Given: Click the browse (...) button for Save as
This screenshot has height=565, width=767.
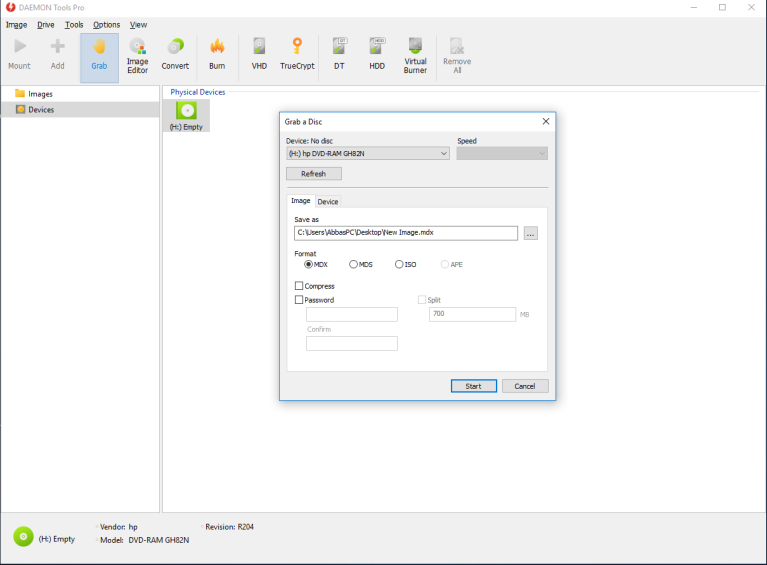Looking at the screenshot, I should (x=530, y=233).
